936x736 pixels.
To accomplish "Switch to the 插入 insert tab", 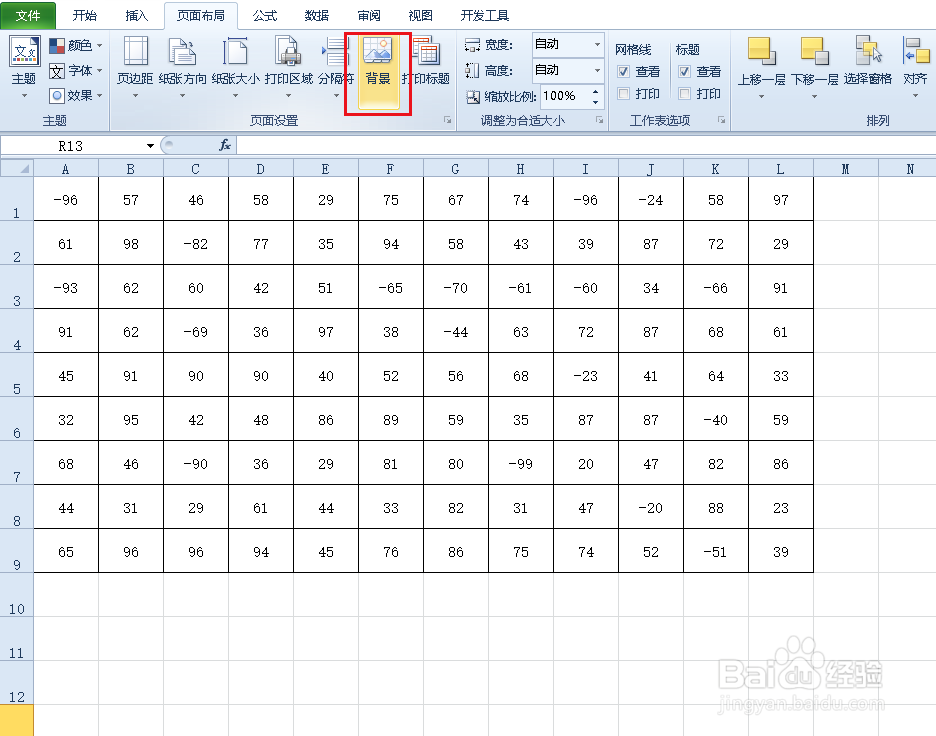I will tap(137, 16).
